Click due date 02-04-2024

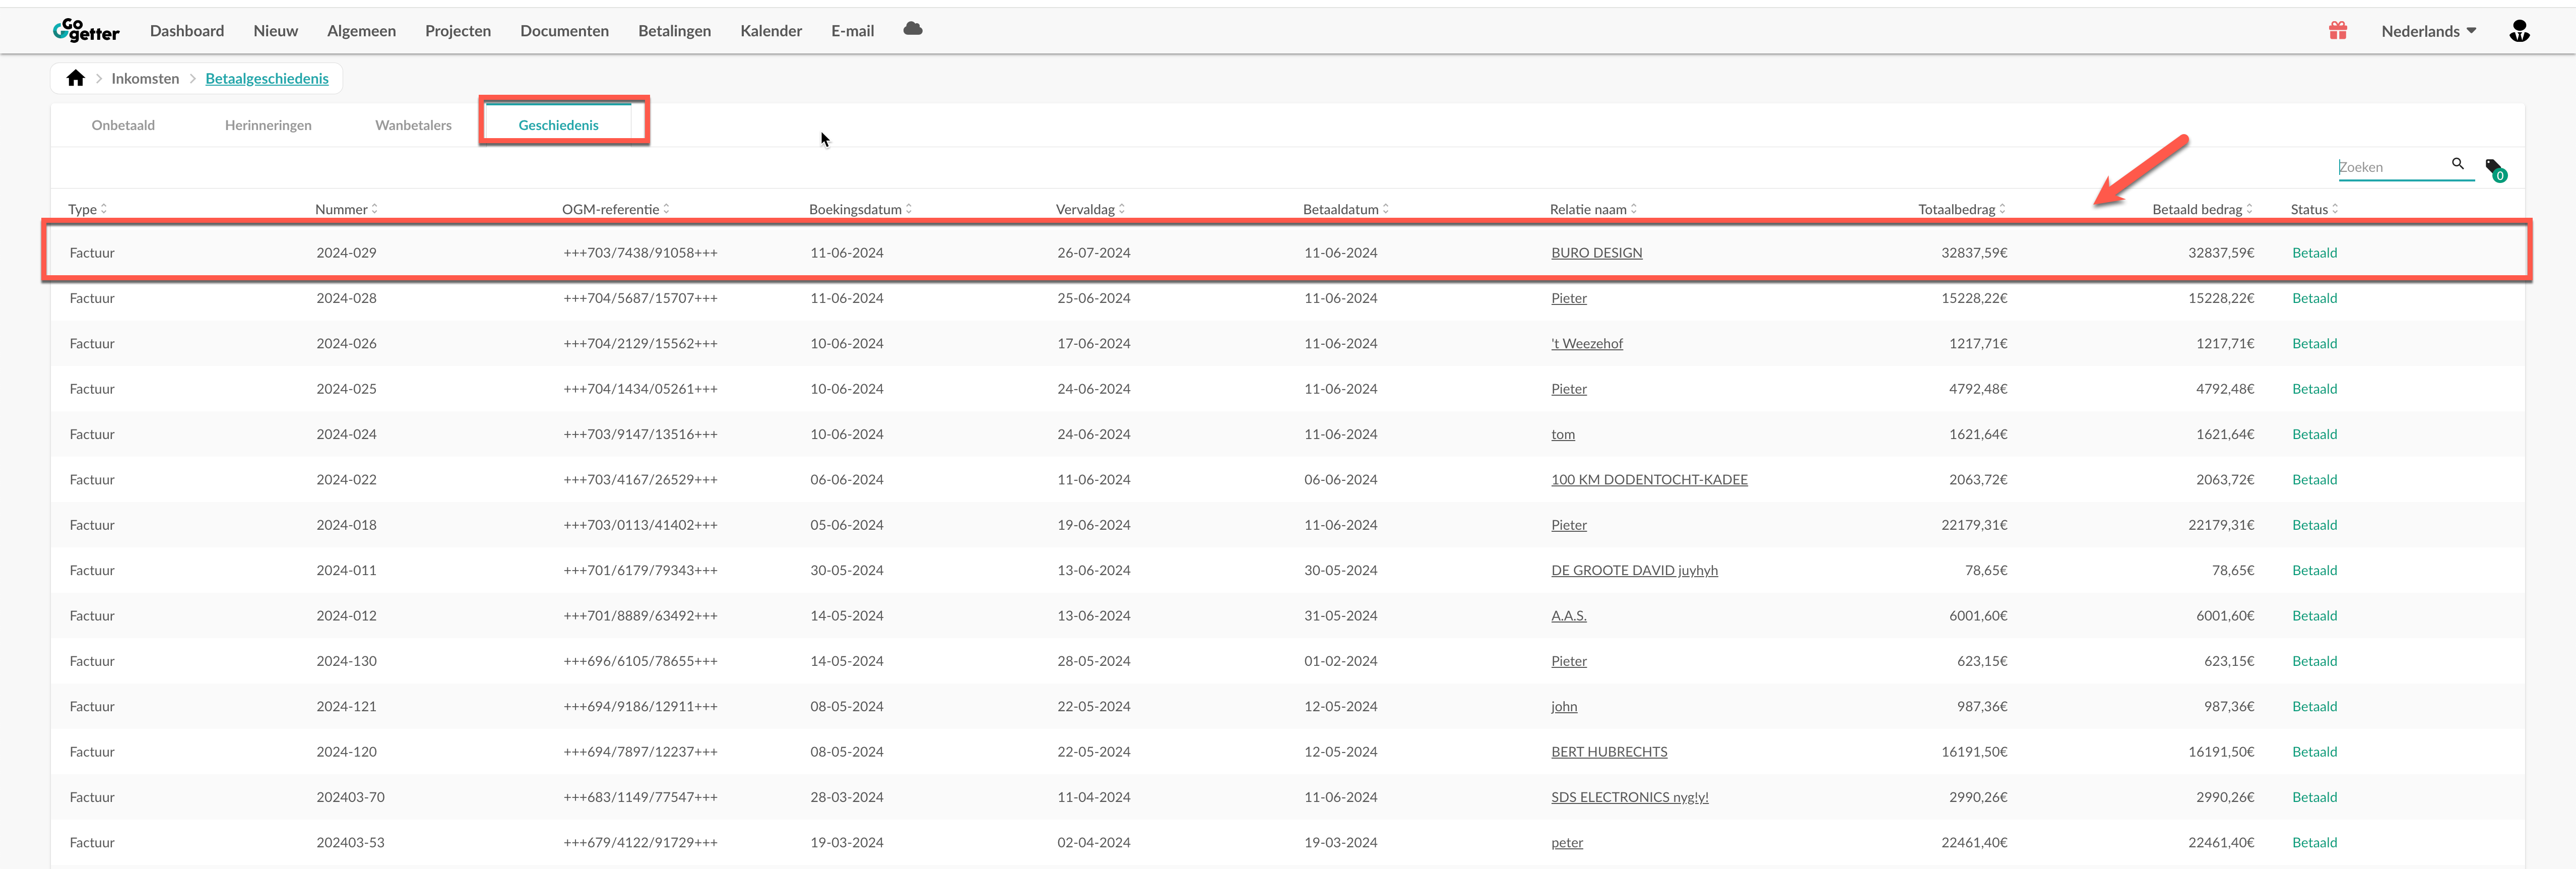[1093, 843]
